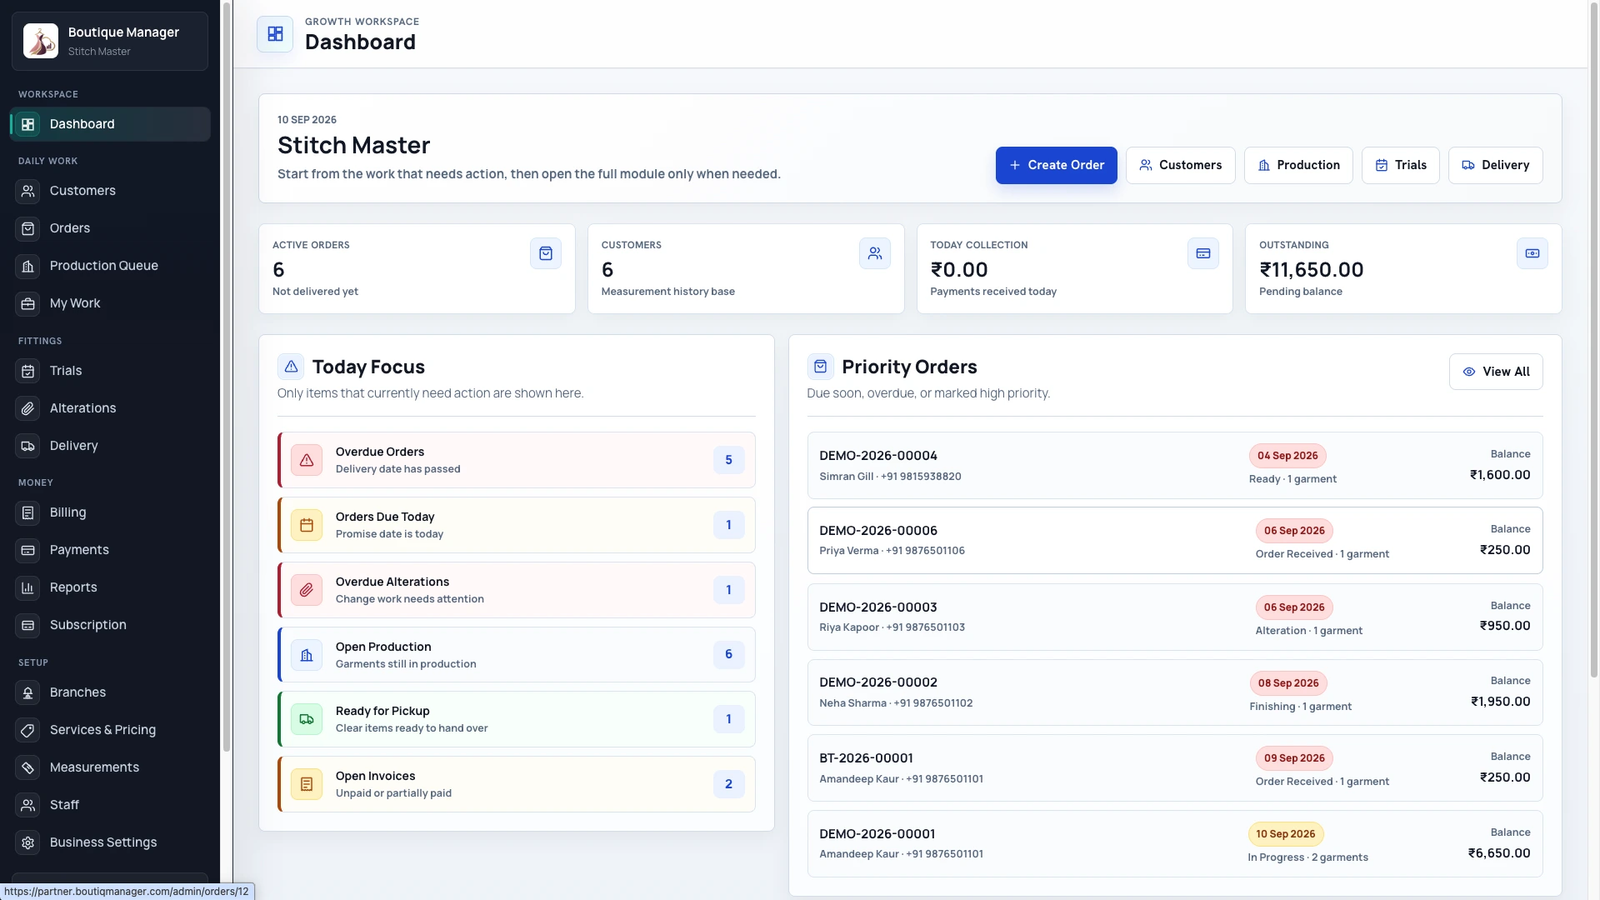The width and height of the screenshot is (1600, 900).
Task: Click the Active Orders card bag icon
Action: tap(546, 254)
